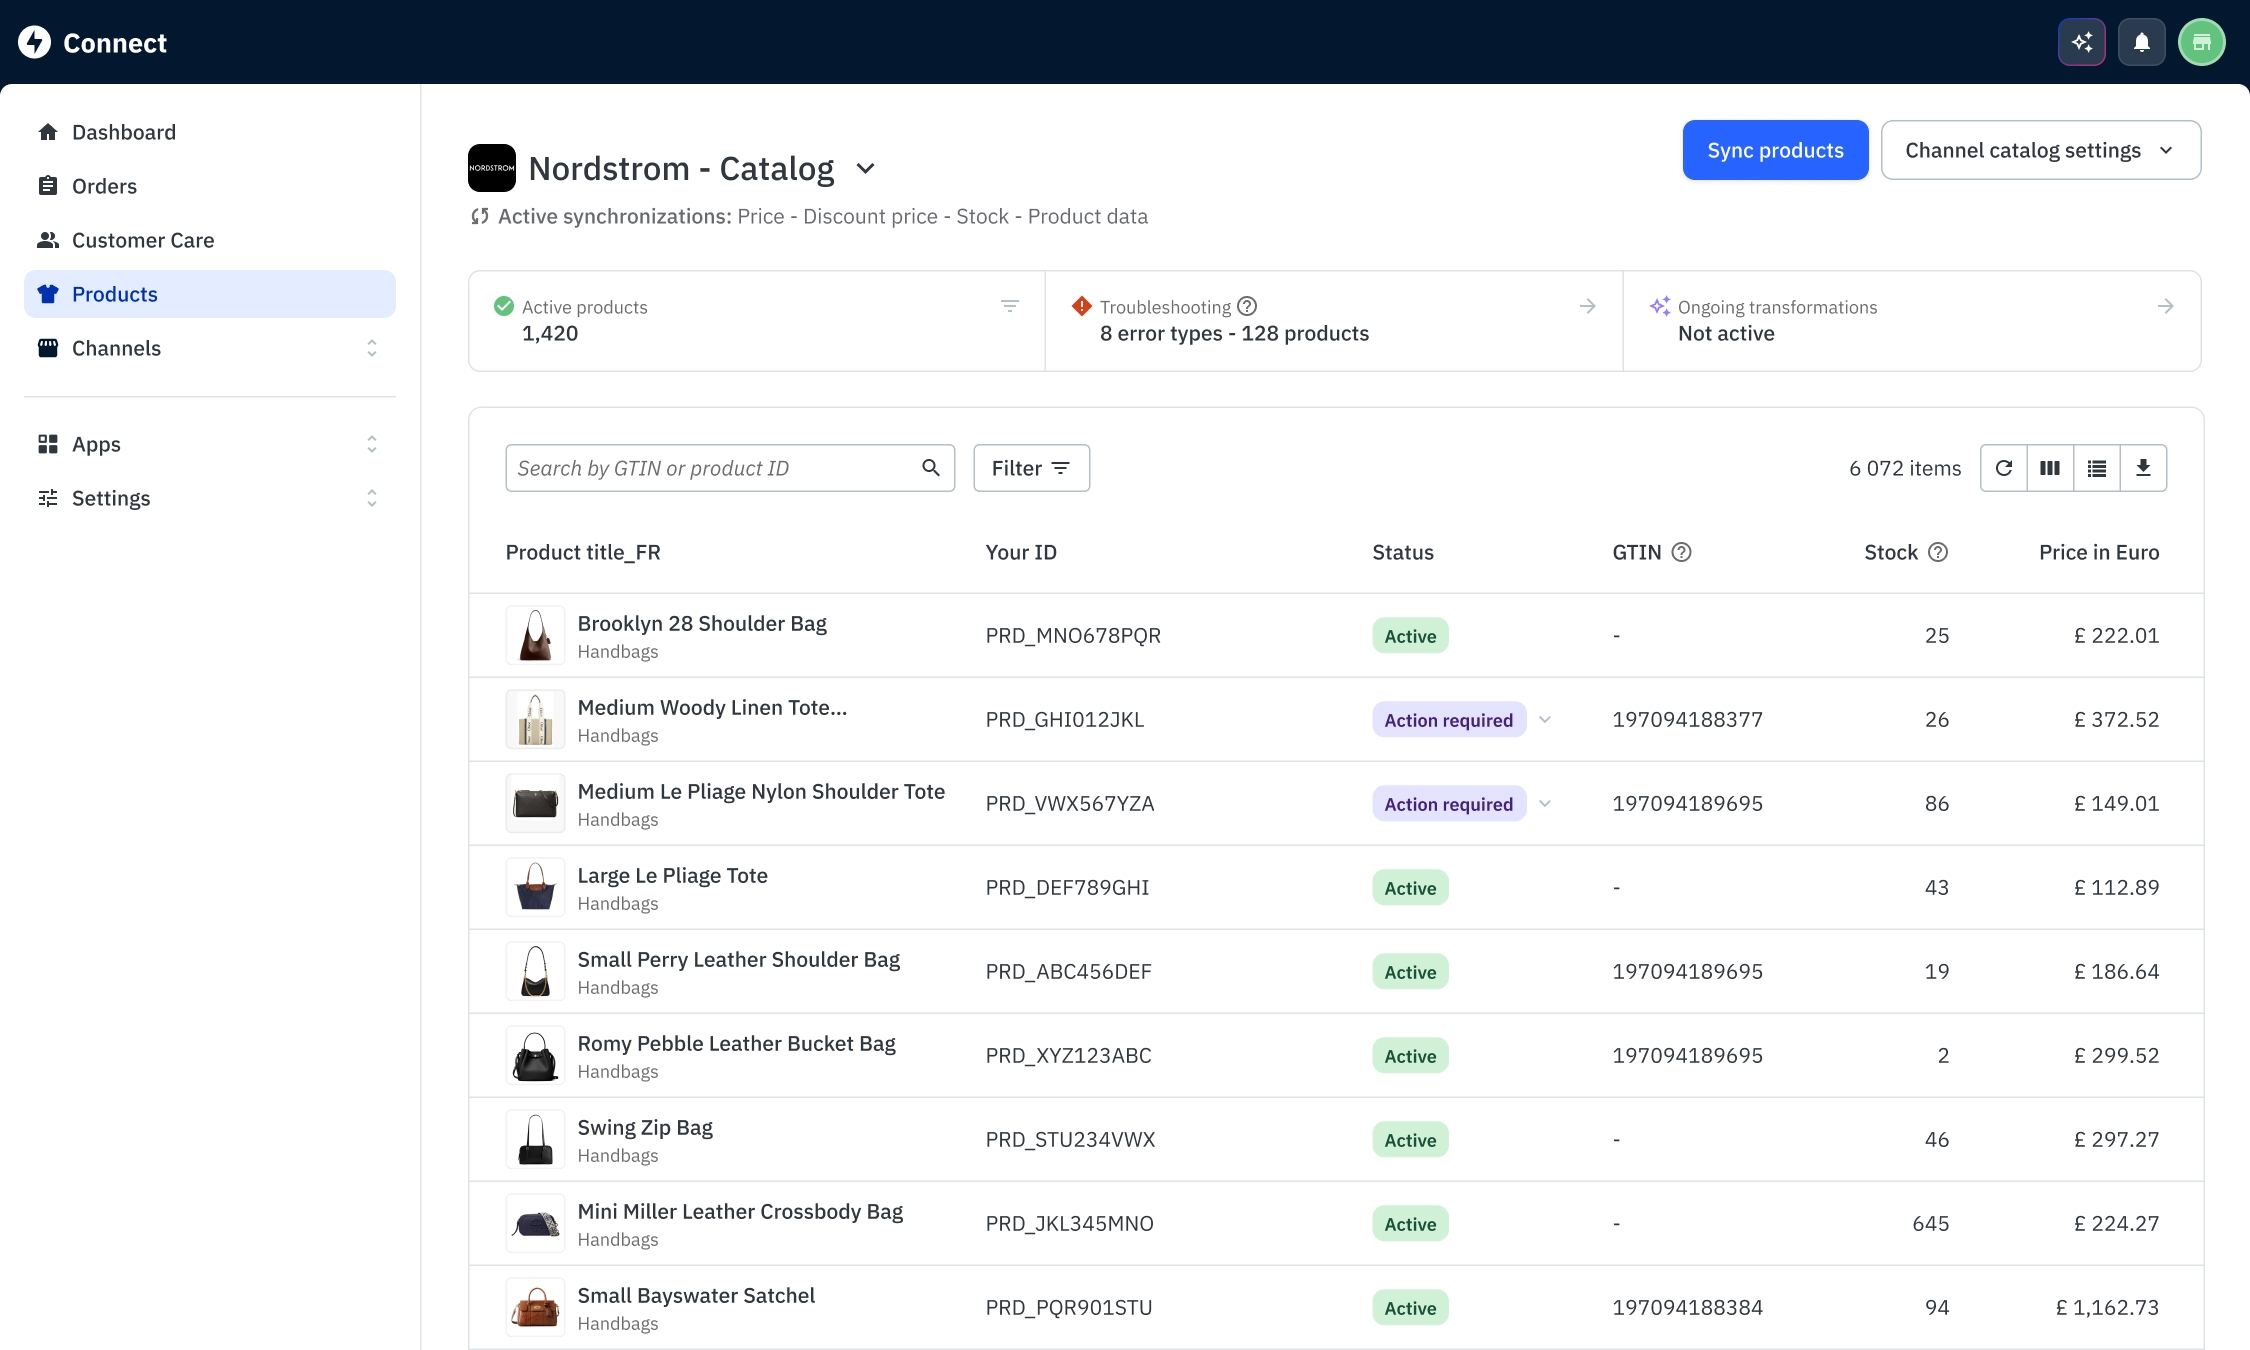Click the download catalog icon
This screenshot has height=1350, width=2250.
tap(2143, 468)
